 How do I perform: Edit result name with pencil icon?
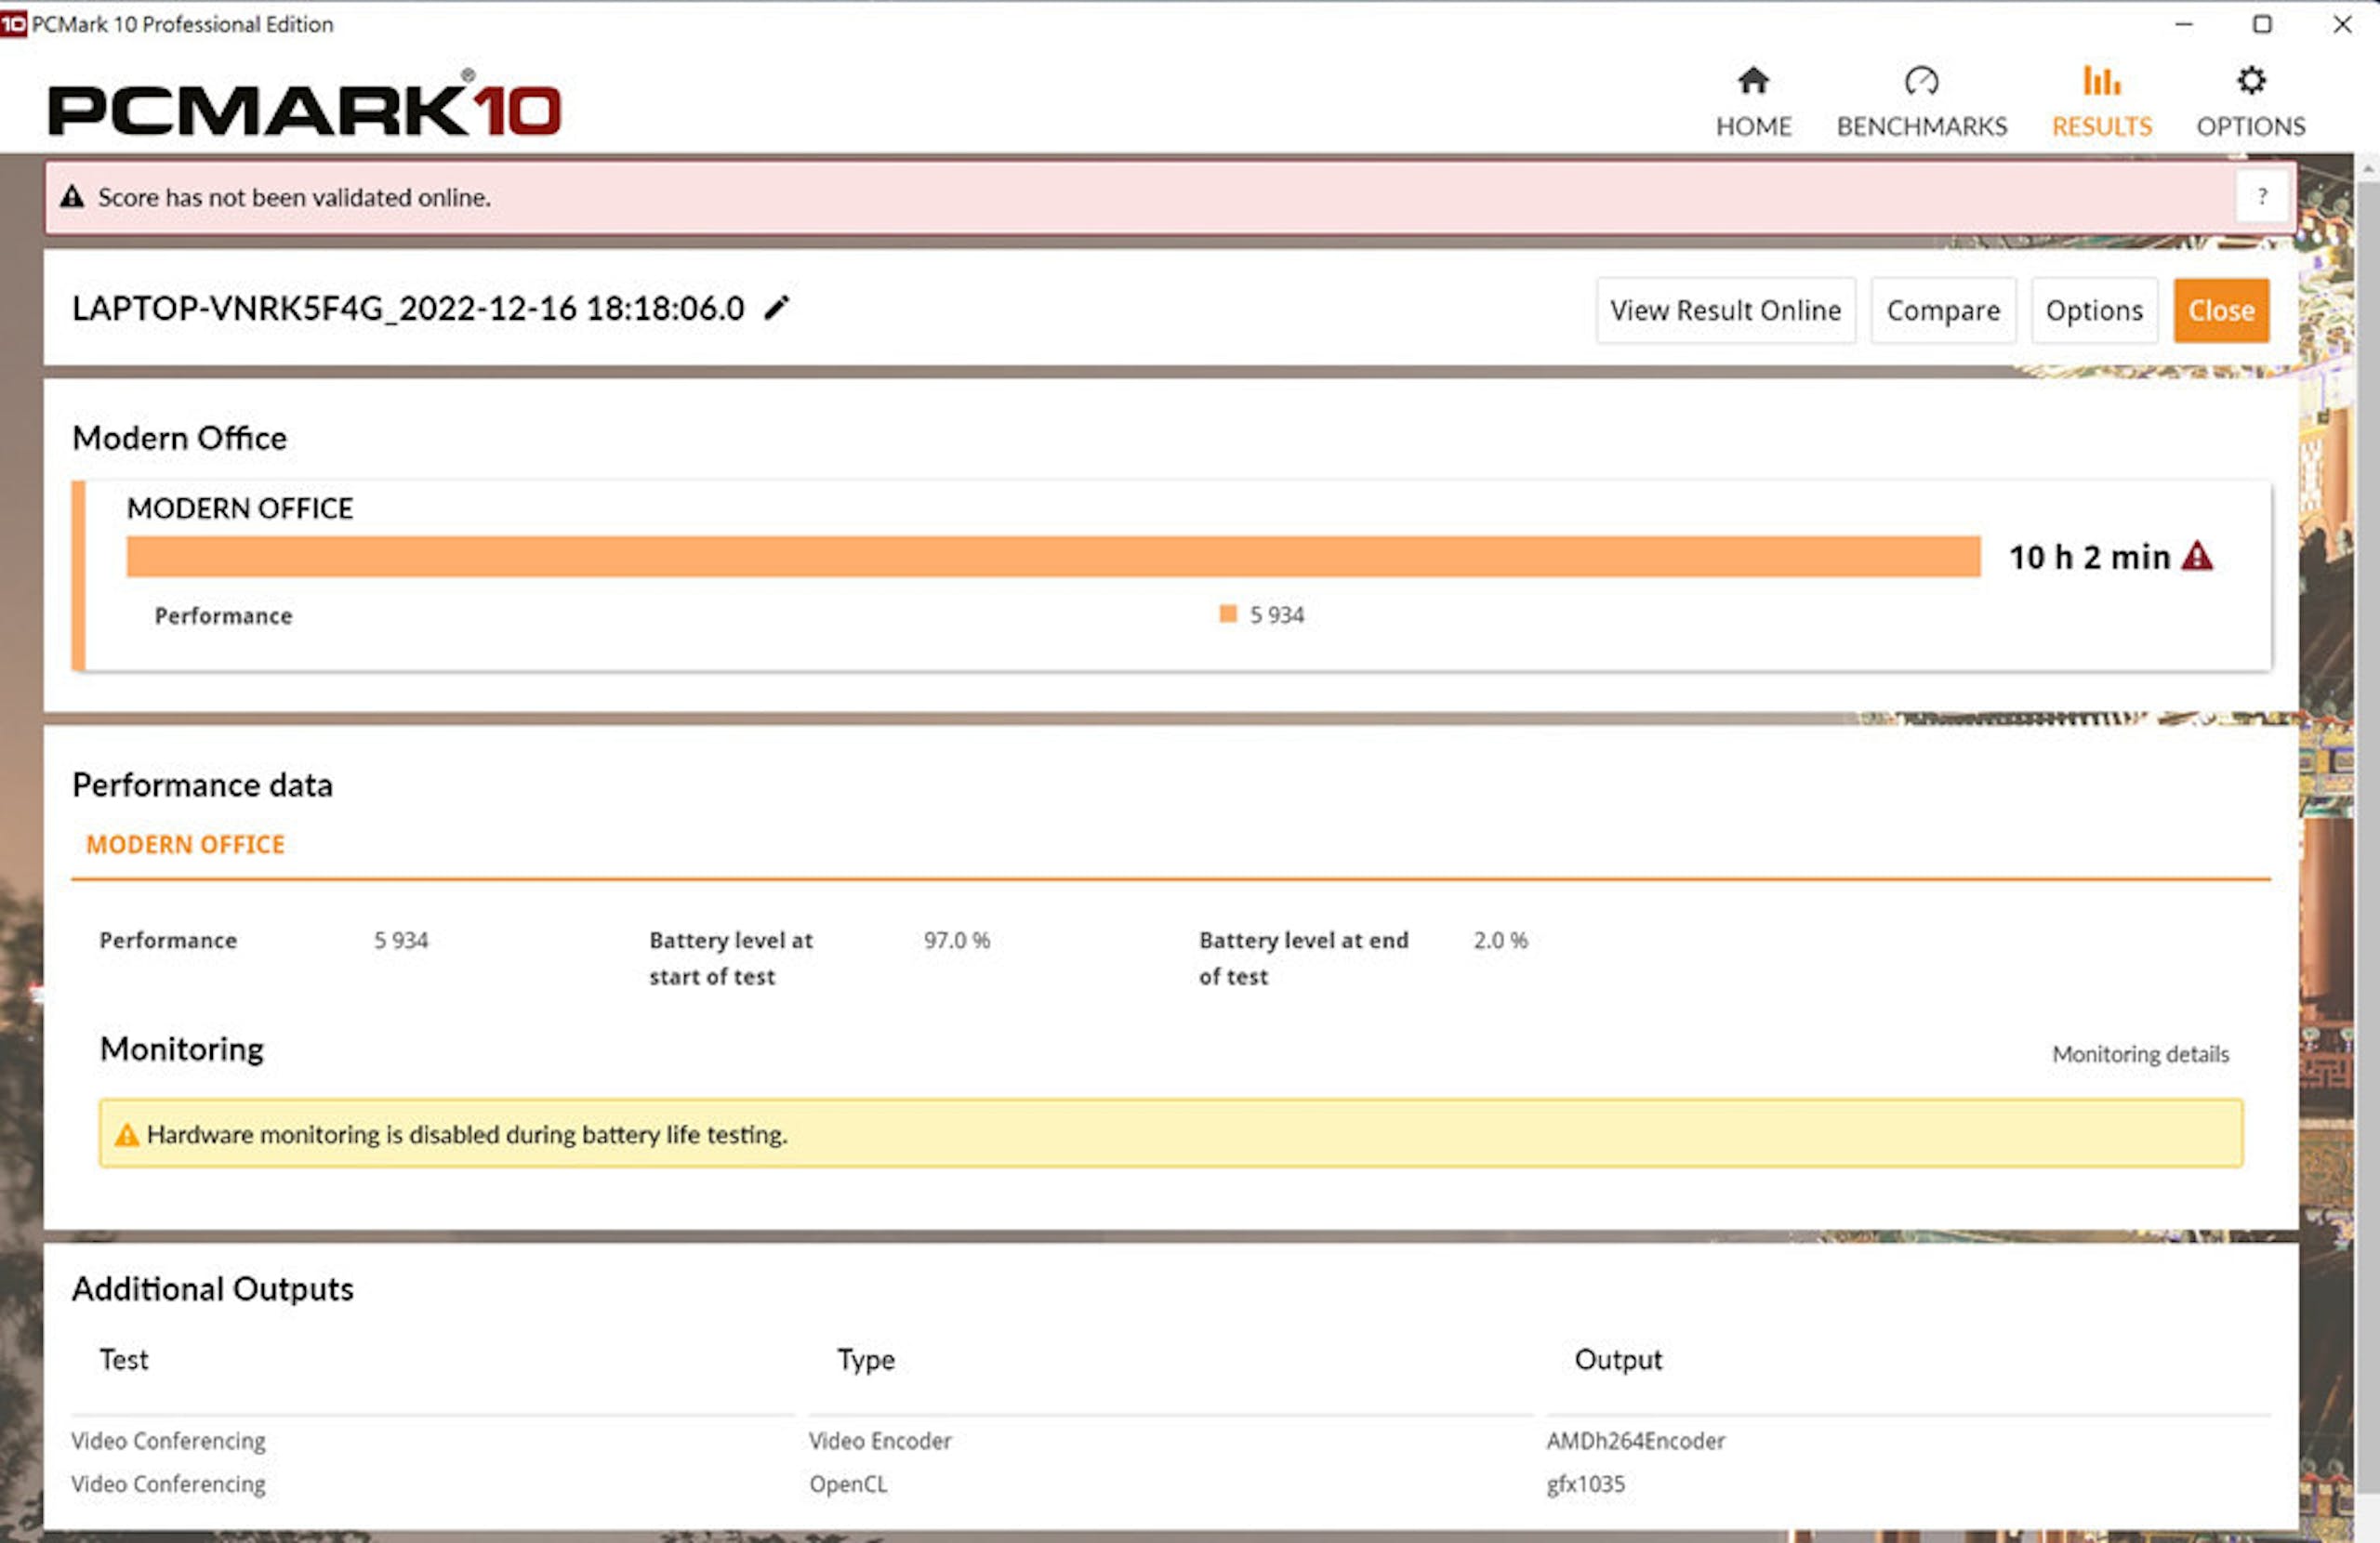pyautogui.click(x=776, y=308)
